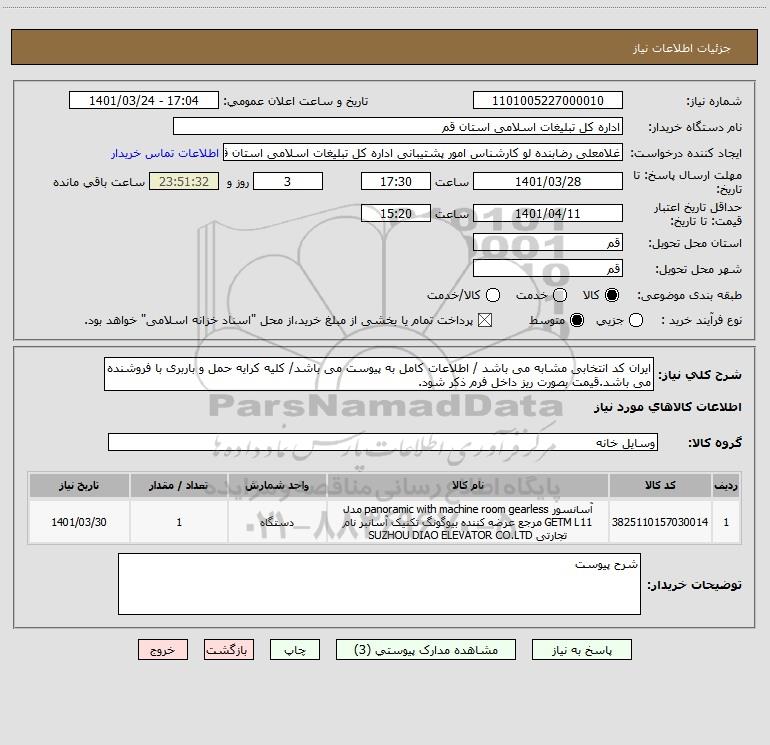Click the طبقه بندی موضوعی label
The height and width of the screenshot is (745, 770).
pos(689,295)
